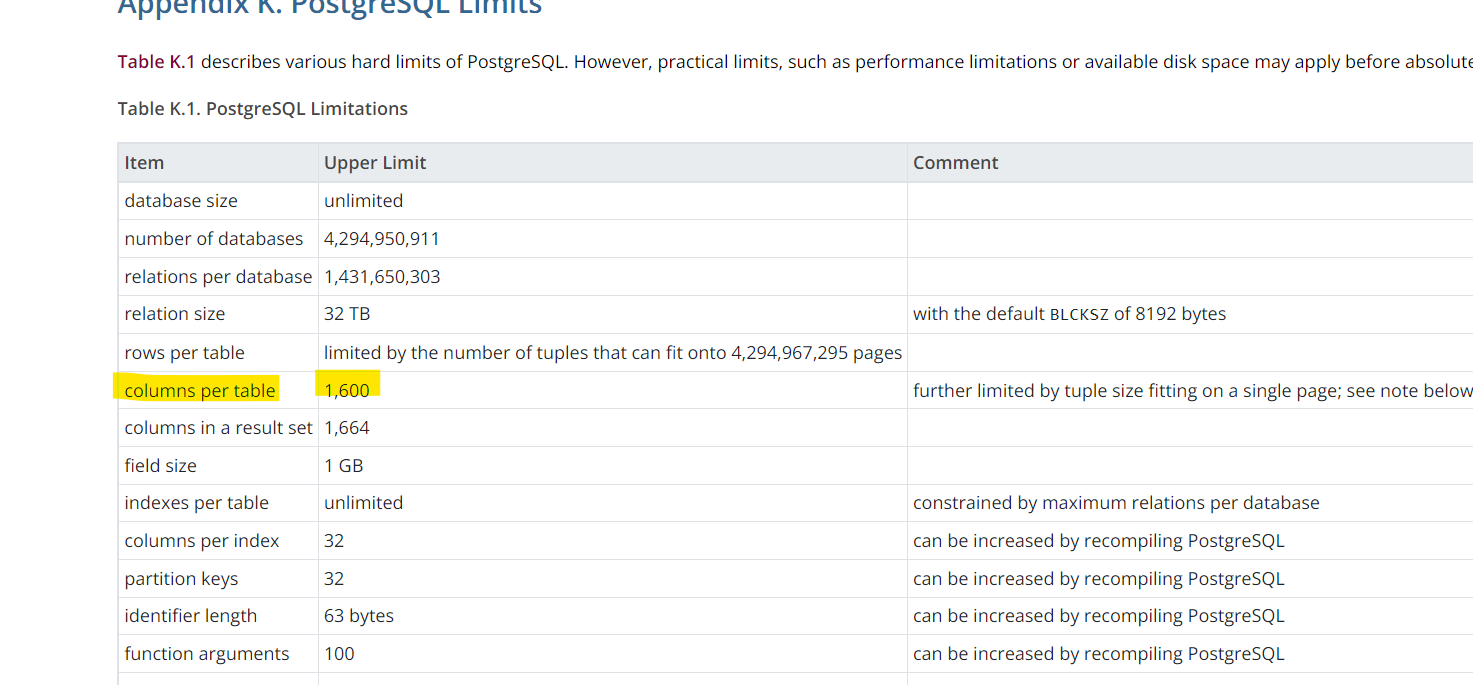The image size is (1473, 685).
Task: Click the BLCKSZ of 8192 bytes comment
Action: [1069, 314]
